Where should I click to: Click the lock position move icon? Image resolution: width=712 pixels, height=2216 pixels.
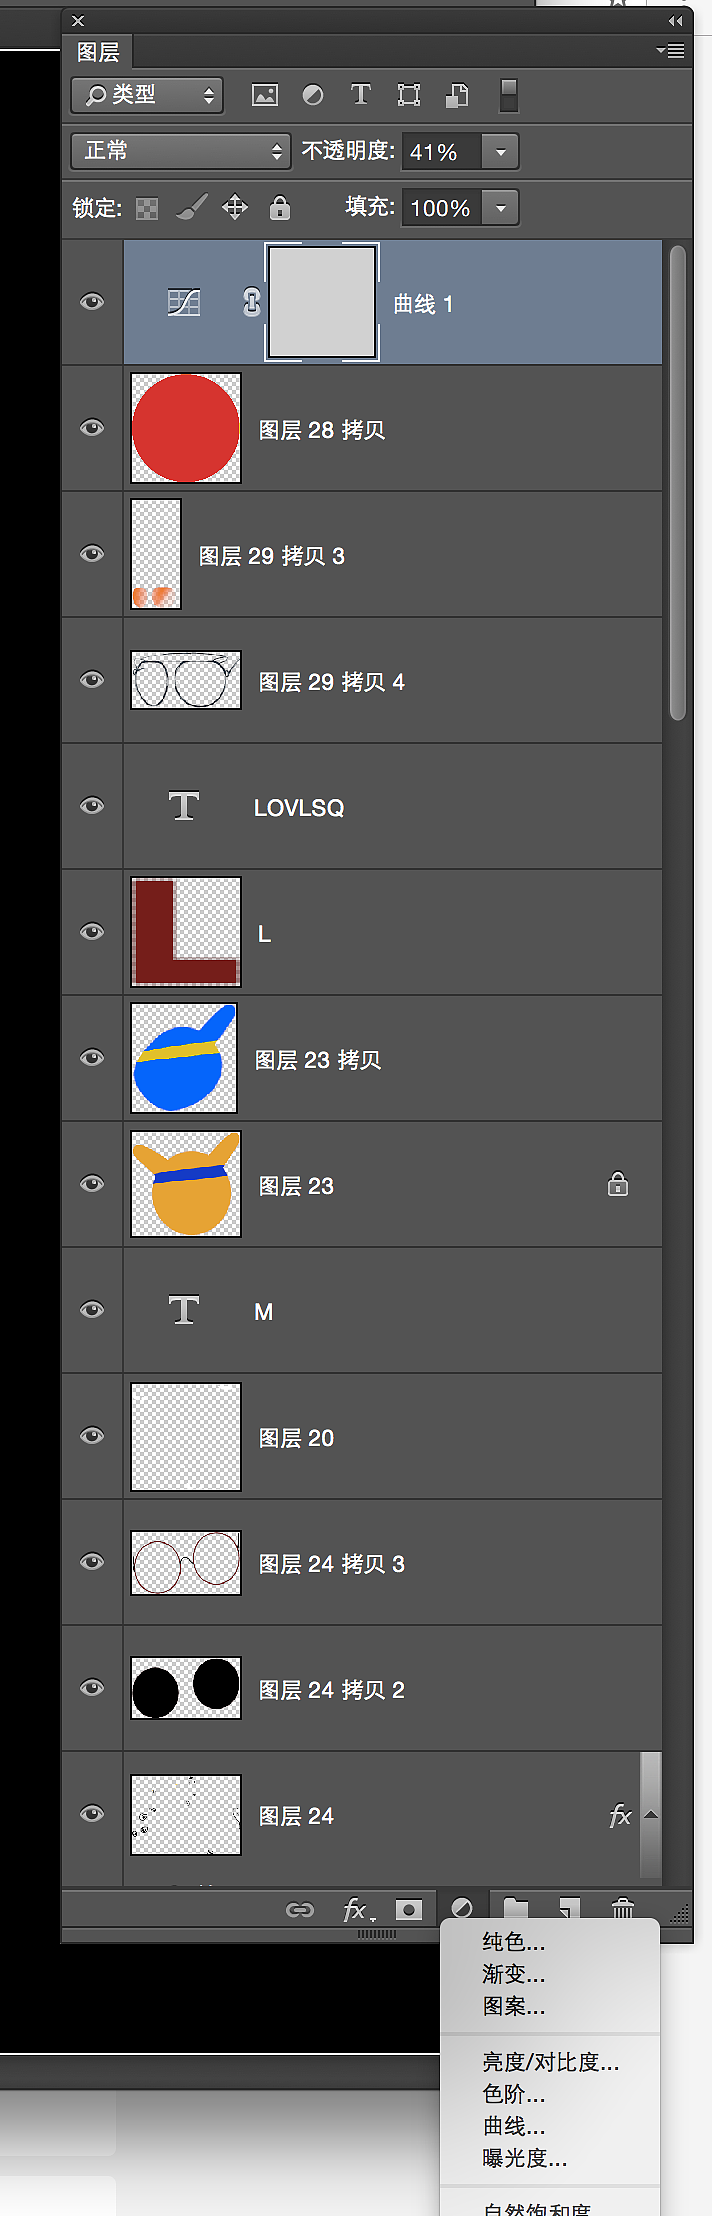coord(235,208)
